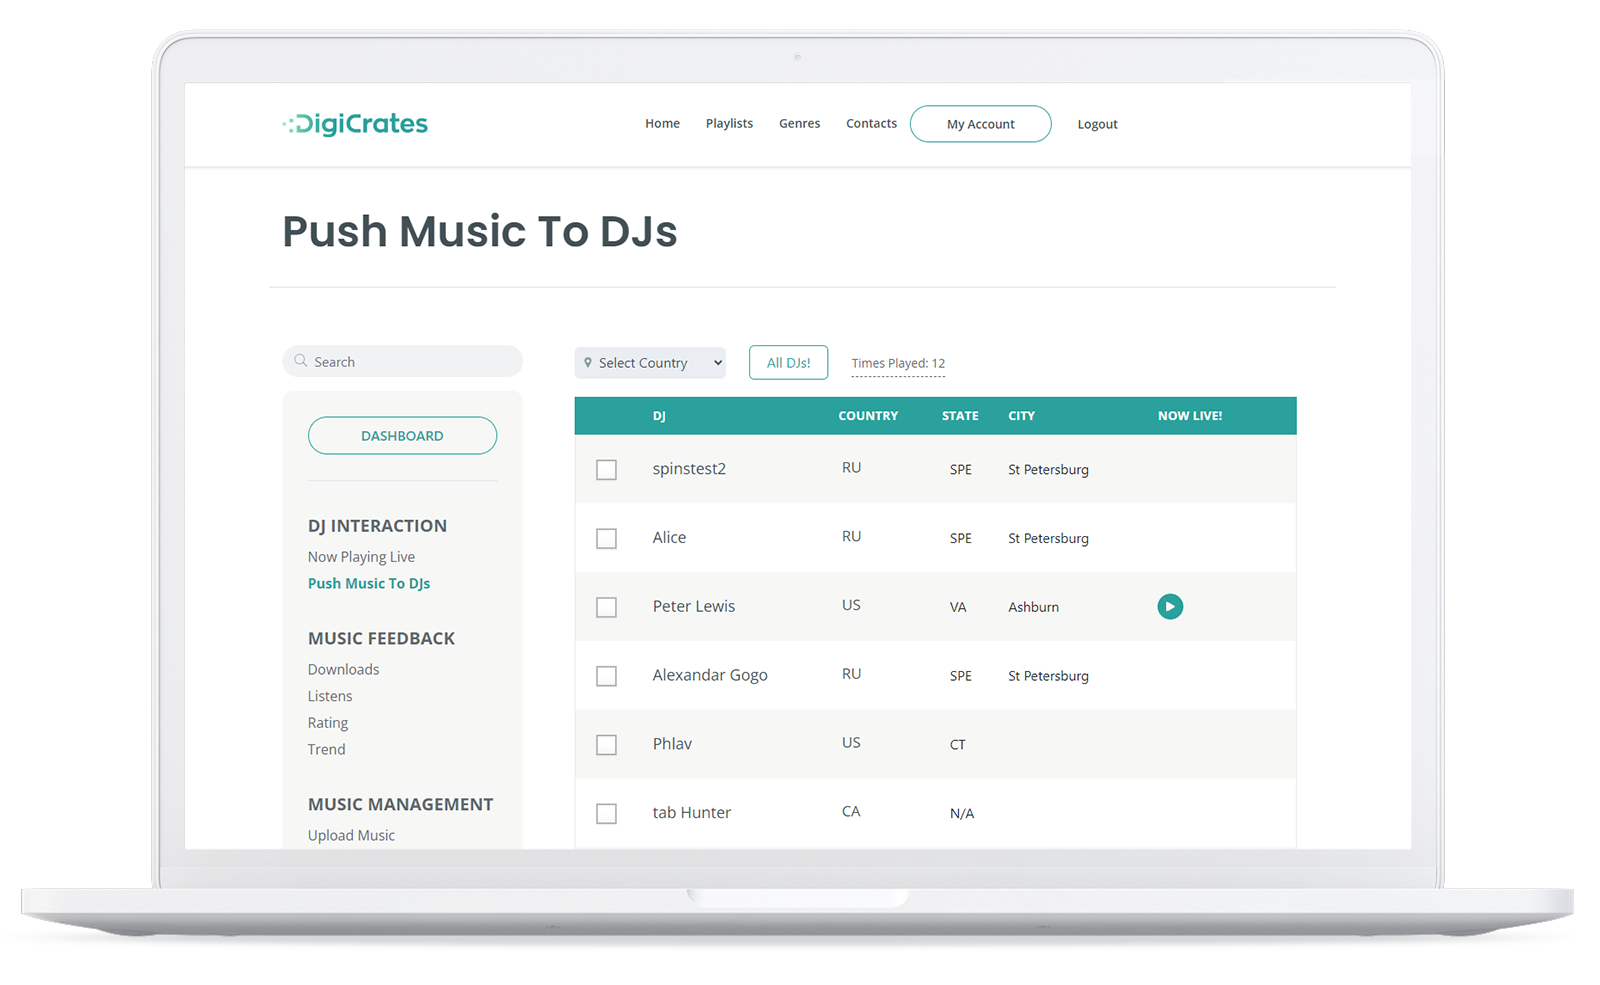Navigate to Genres in top menu
Image resolution: width=1600 pixels, height=985 pixels.
click(799, 124)
